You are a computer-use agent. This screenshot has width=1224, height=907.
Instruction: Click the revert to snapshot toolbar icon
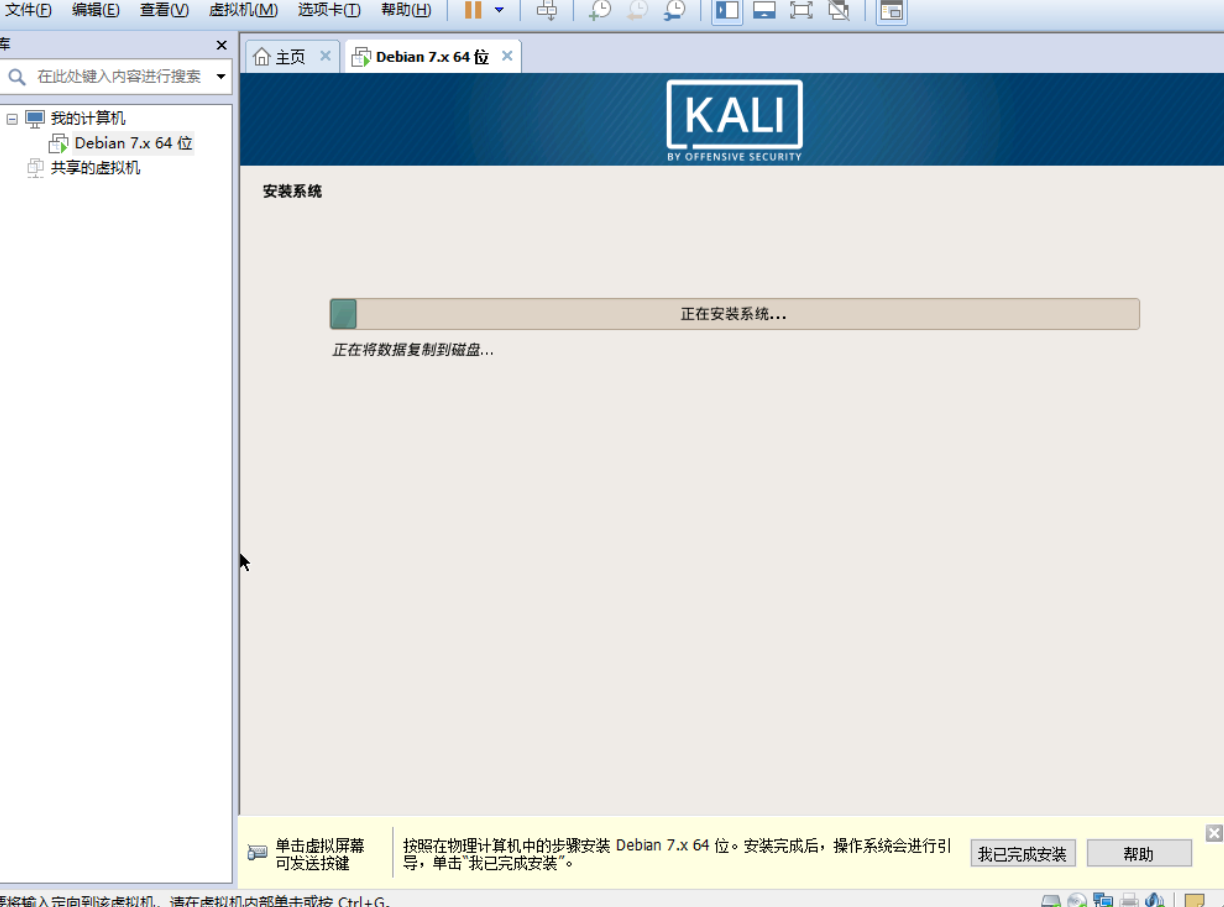point(637,11)
